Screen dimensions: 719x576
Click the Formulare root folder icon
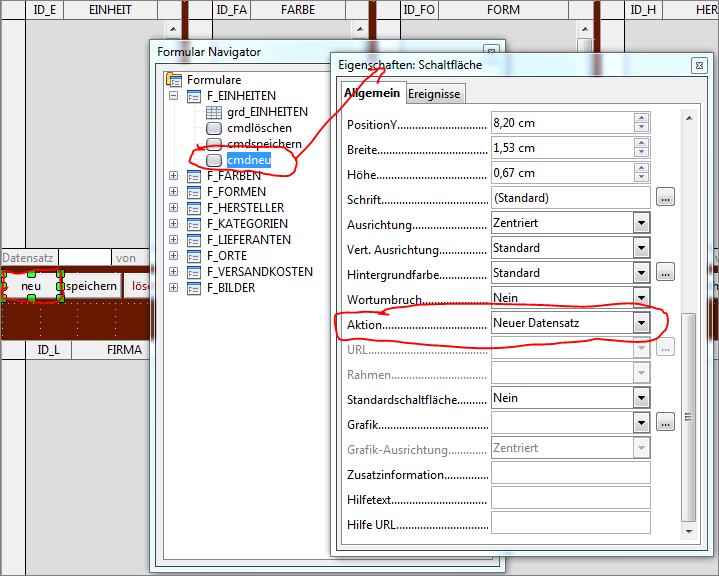pyautogui.click(x=174, y=80)
